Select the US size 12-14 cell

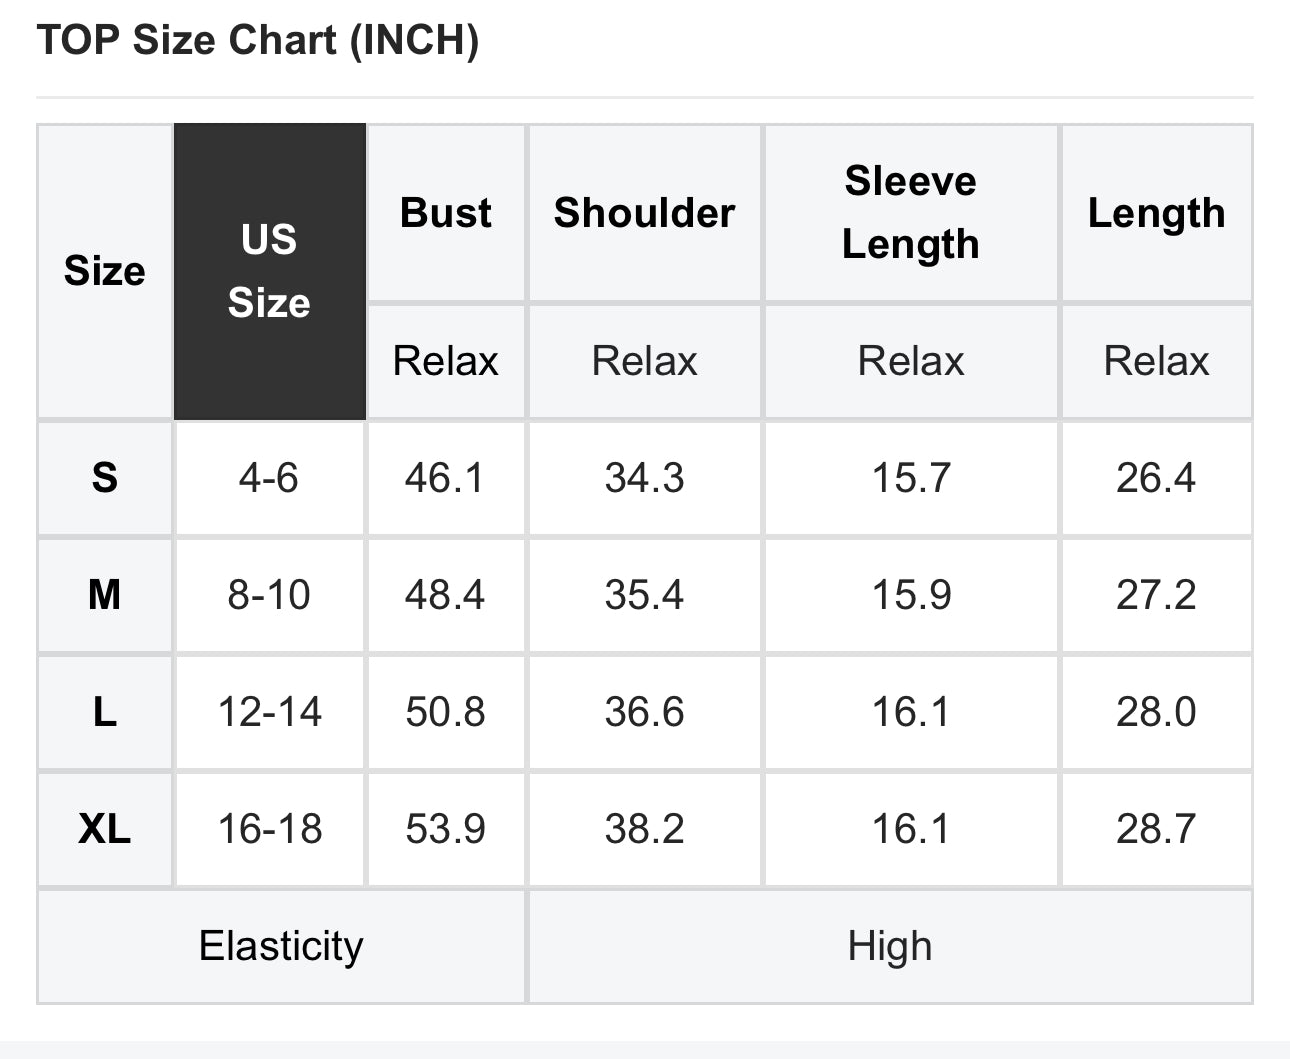point(269,712)
